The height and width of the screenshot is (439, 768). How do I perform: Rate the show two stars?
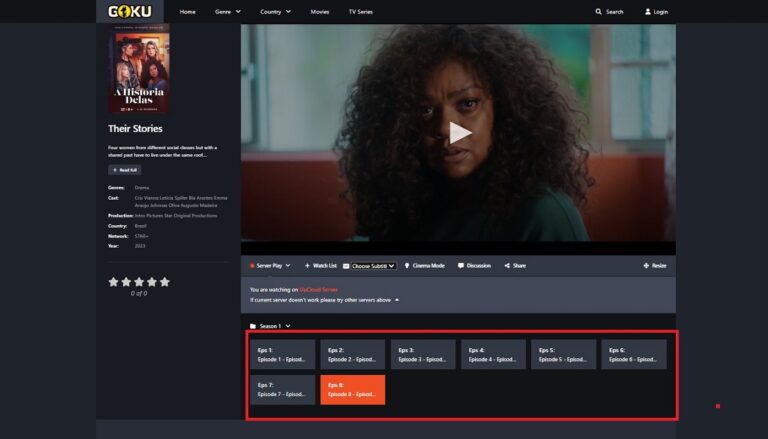(x=126, y=282)
